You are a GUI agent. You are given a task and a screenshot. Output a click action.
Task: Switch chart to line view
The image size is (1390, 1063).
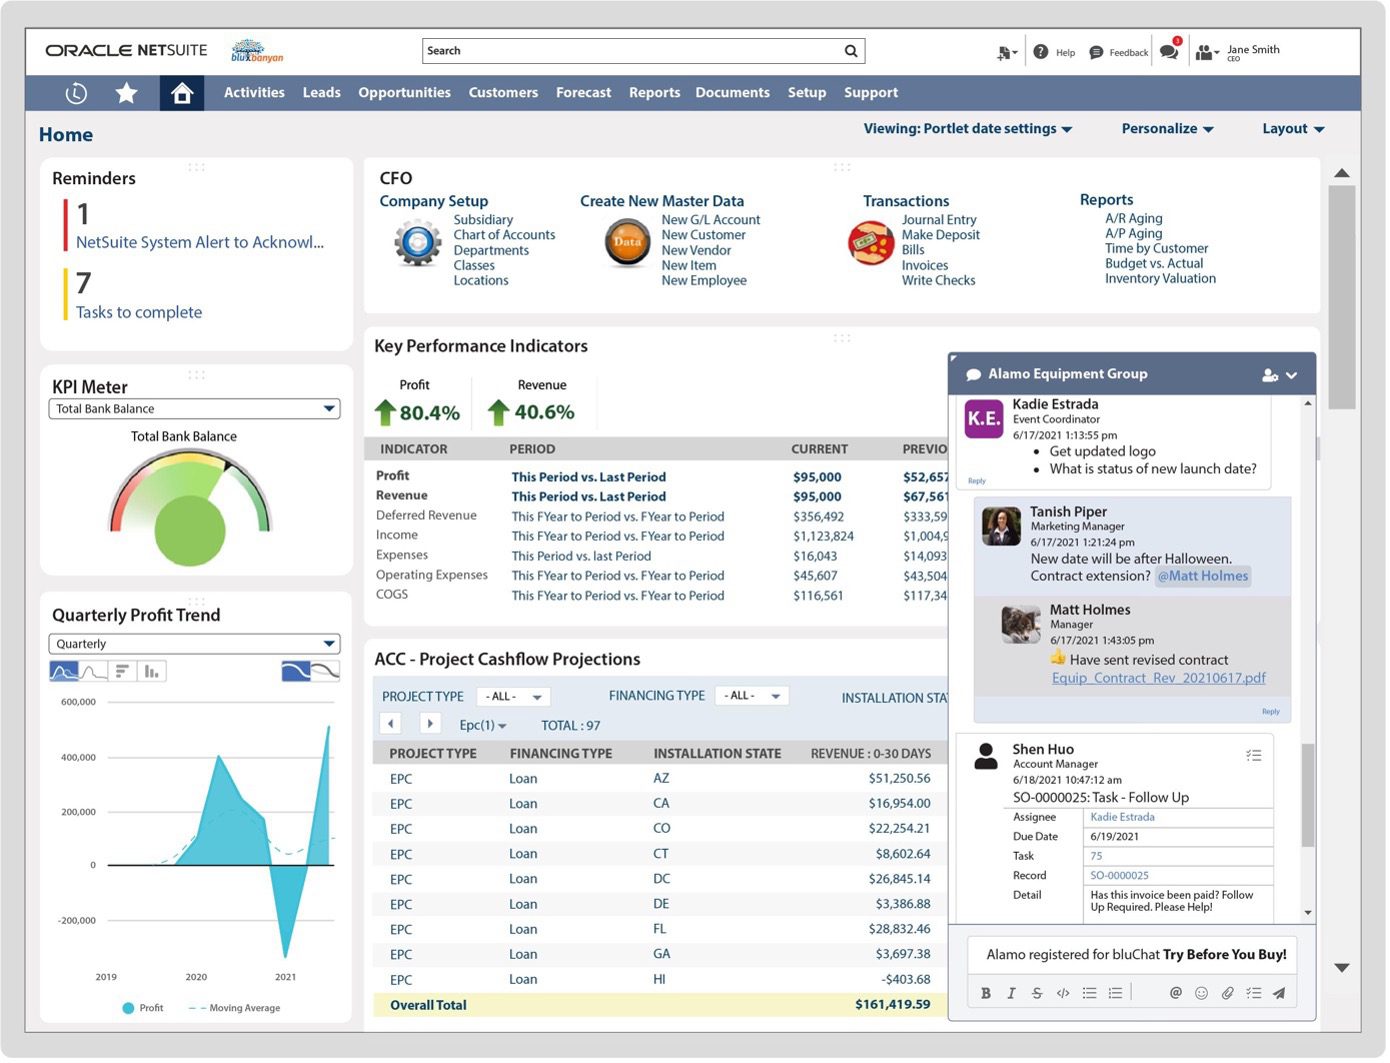pos(94,672)
